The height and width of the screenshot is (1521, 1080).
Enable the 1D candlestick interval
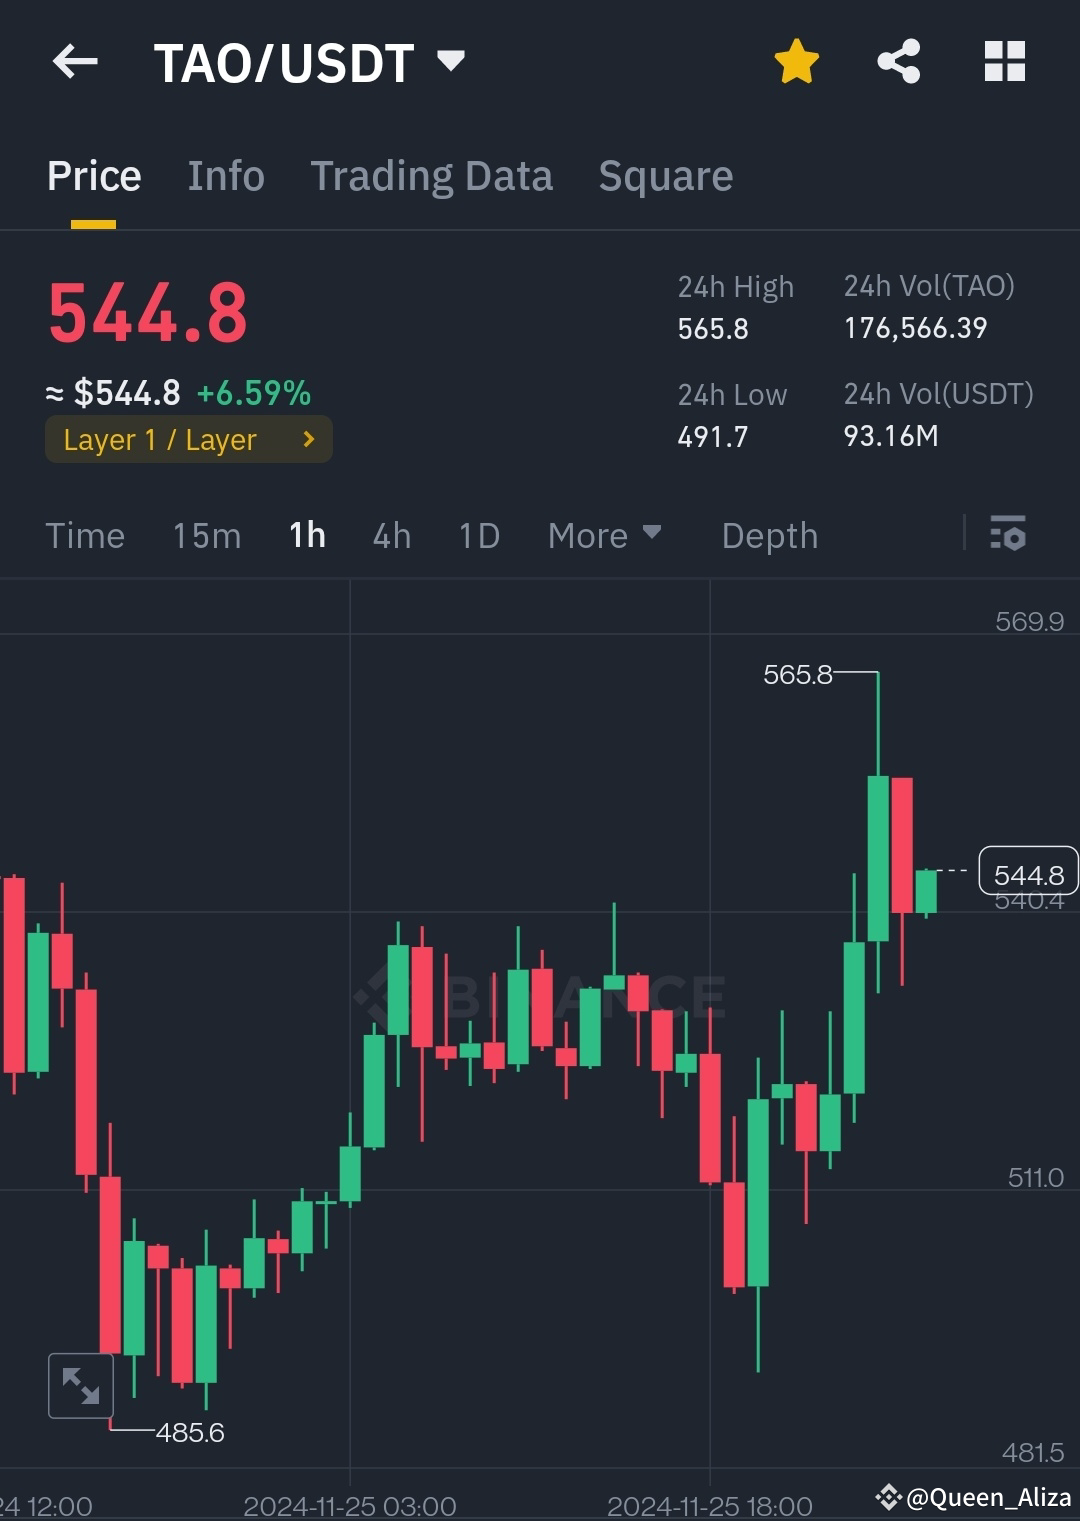pyautogui.click(x=478, y=535)
